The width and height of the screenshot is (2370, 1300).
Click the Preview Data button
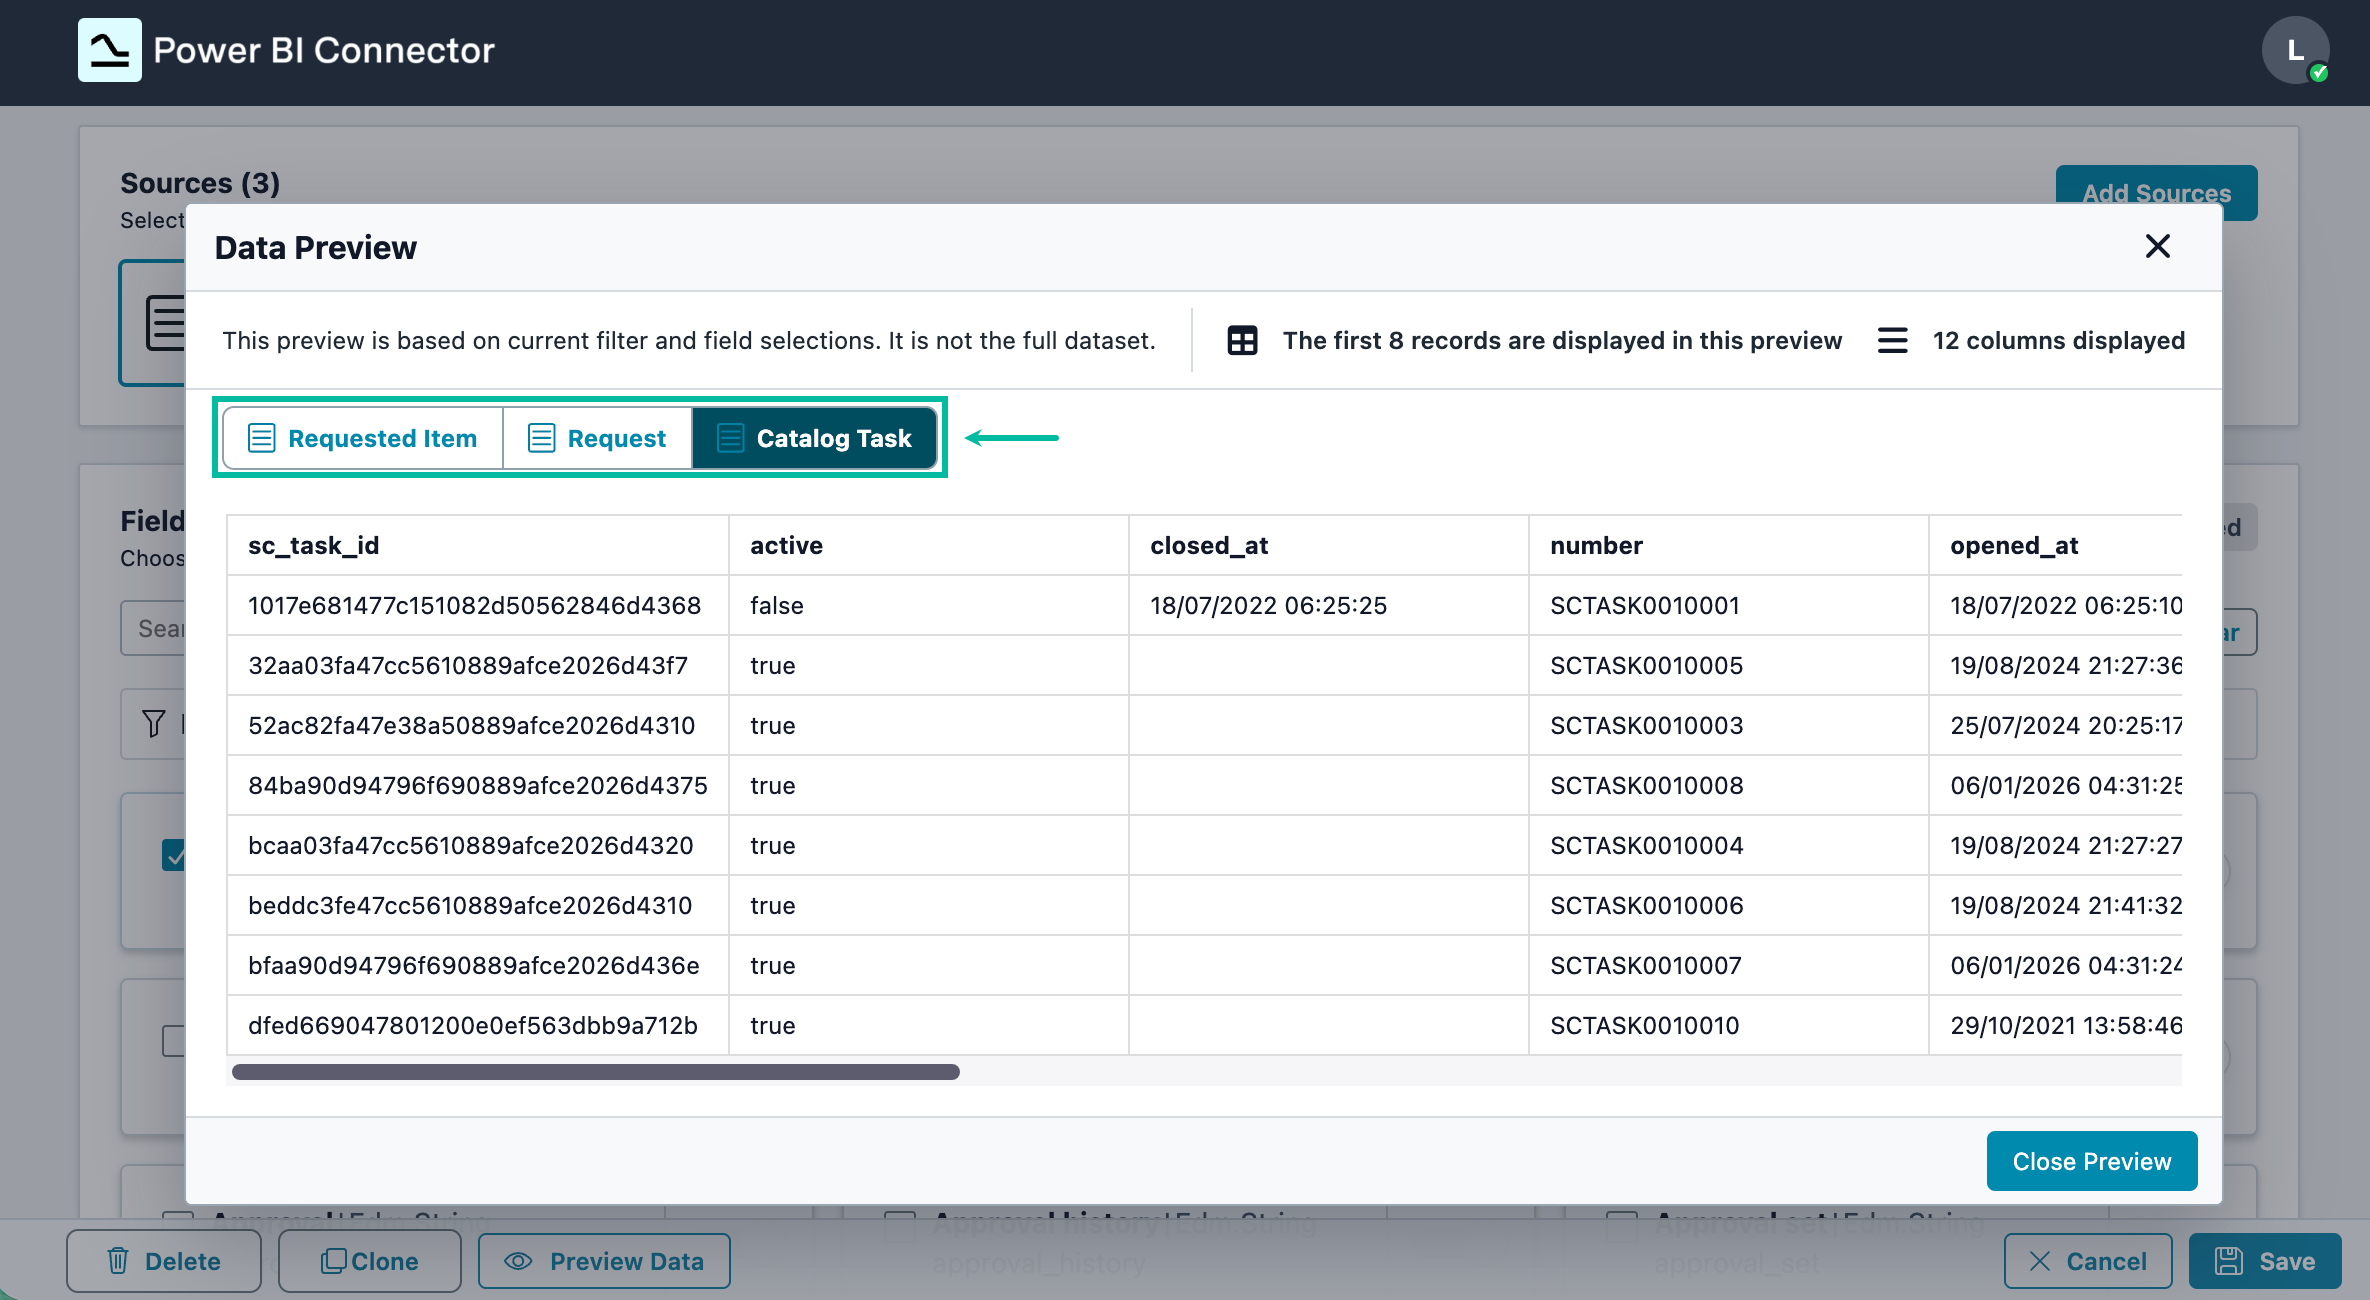[x=604, y=1261]
